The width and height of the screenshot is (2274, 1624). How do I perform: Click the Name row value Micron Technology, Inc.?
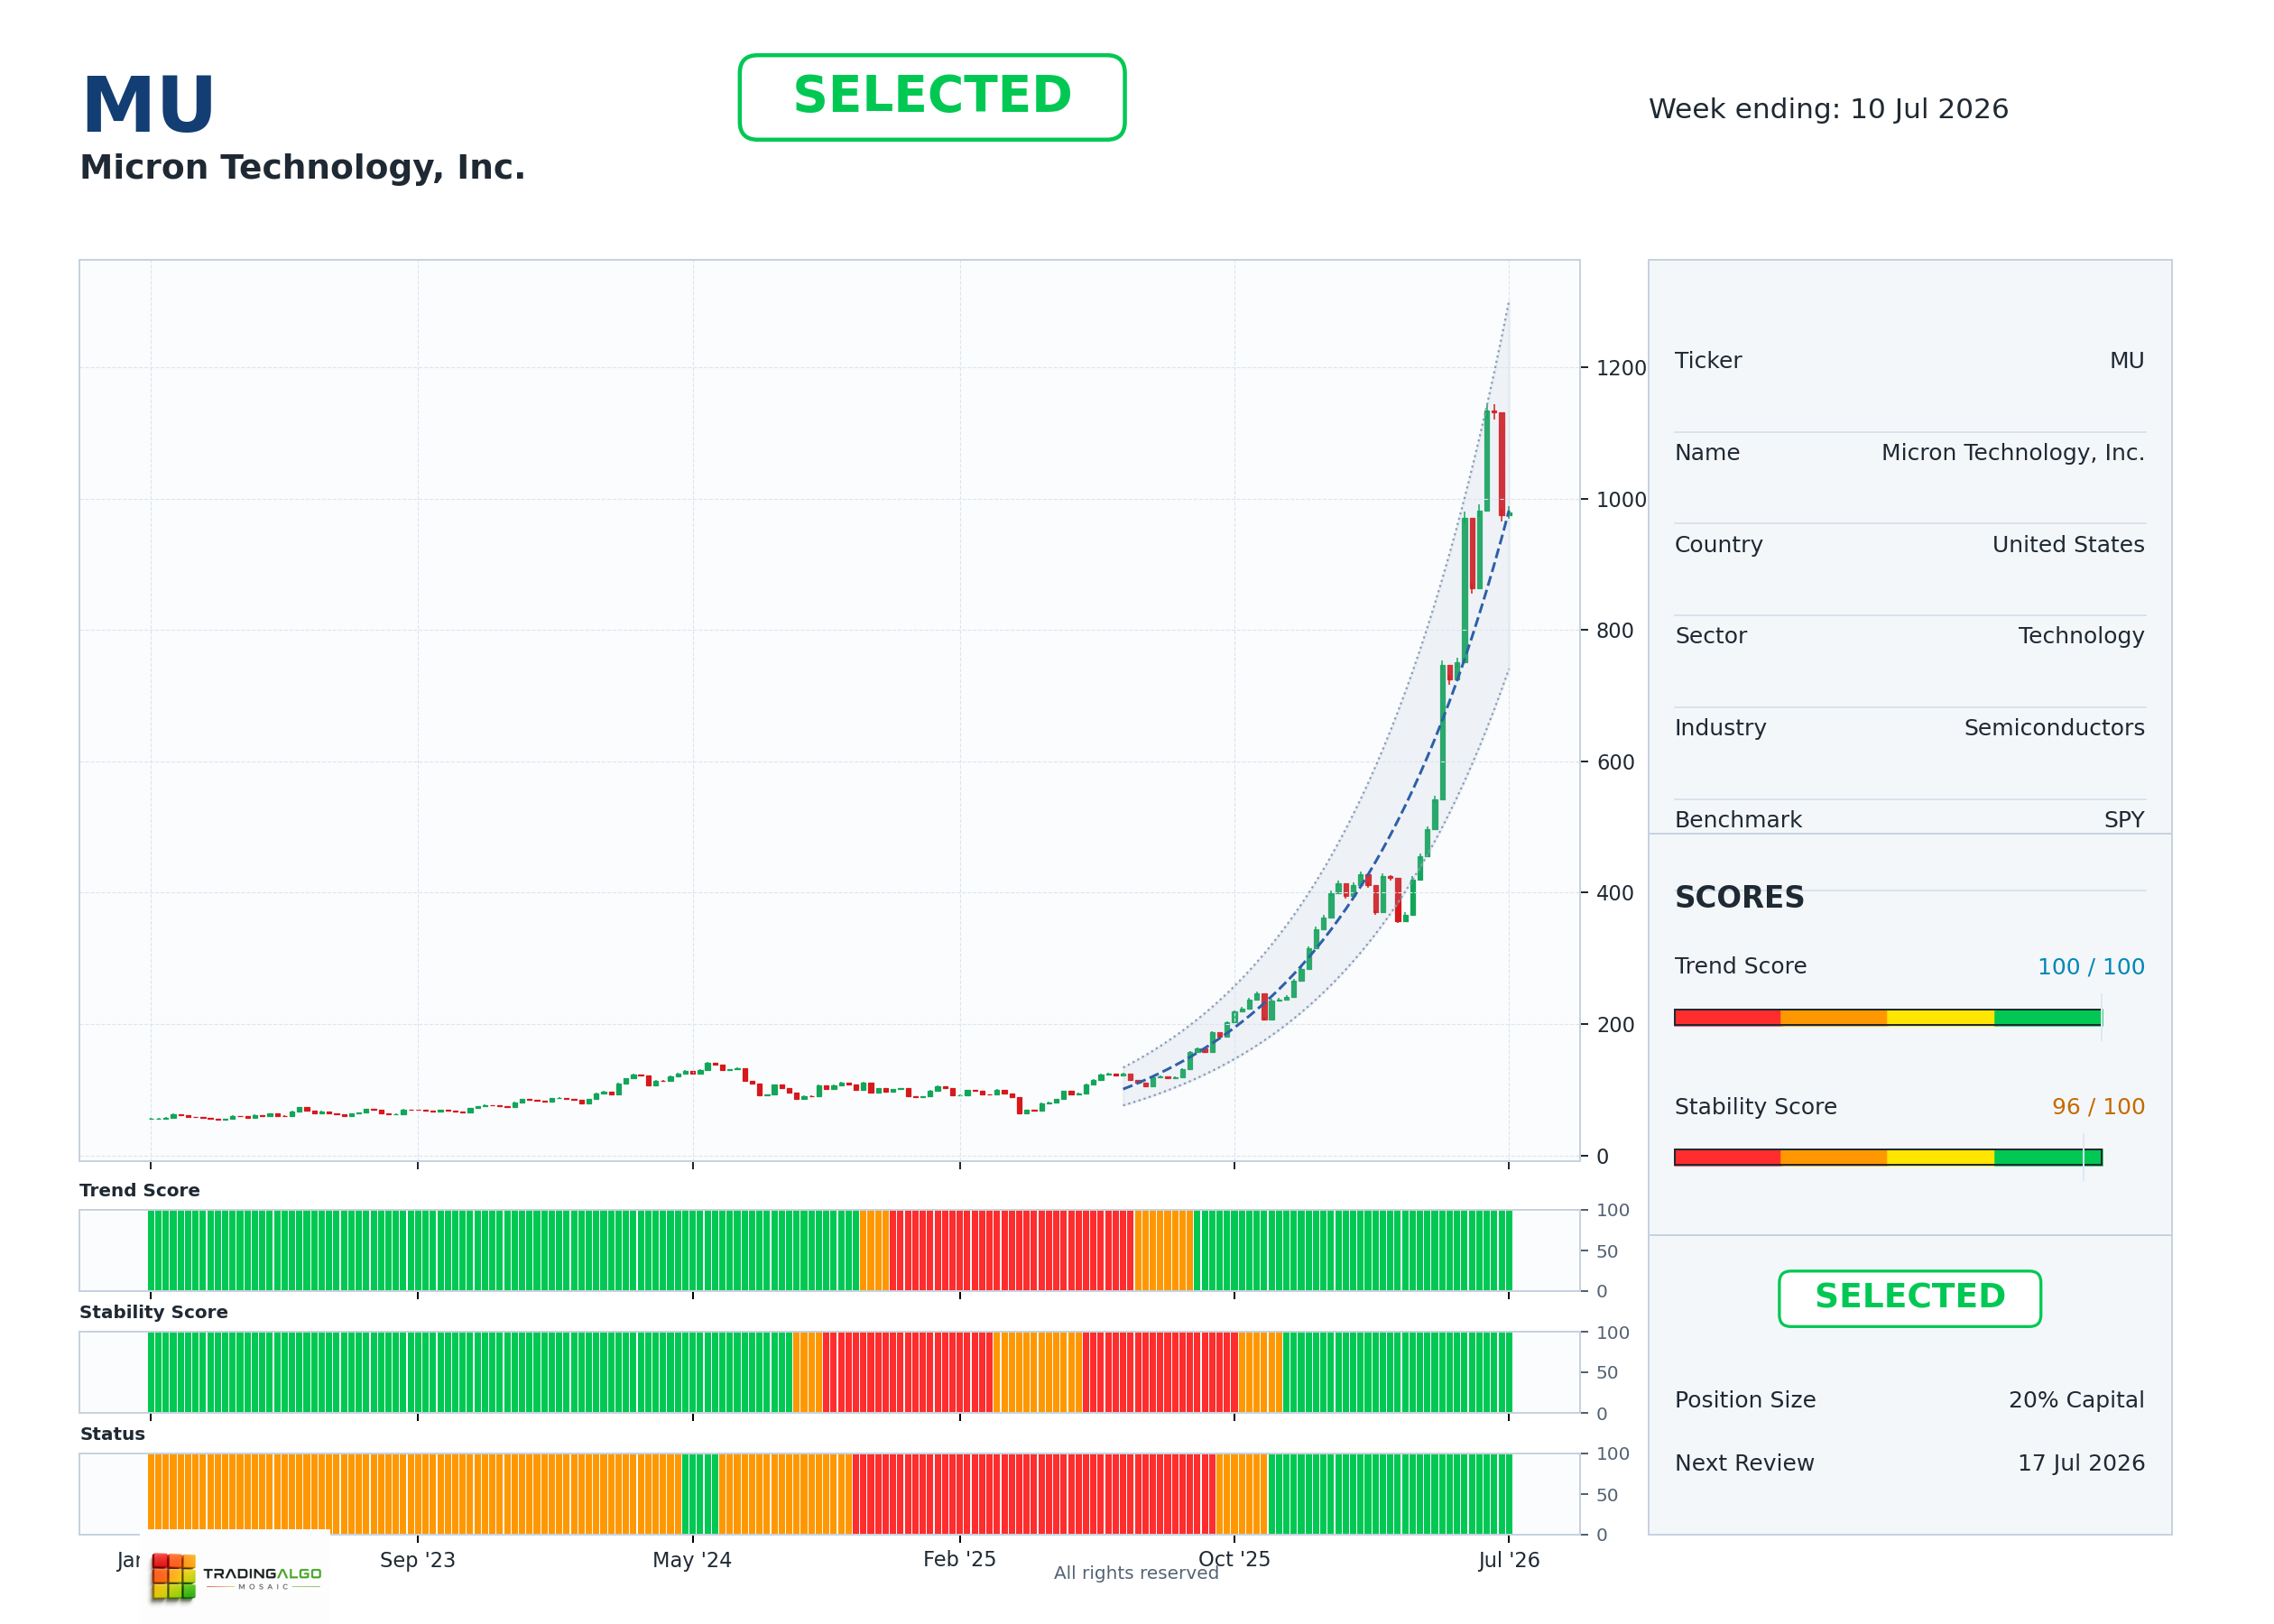[2013, 453]
